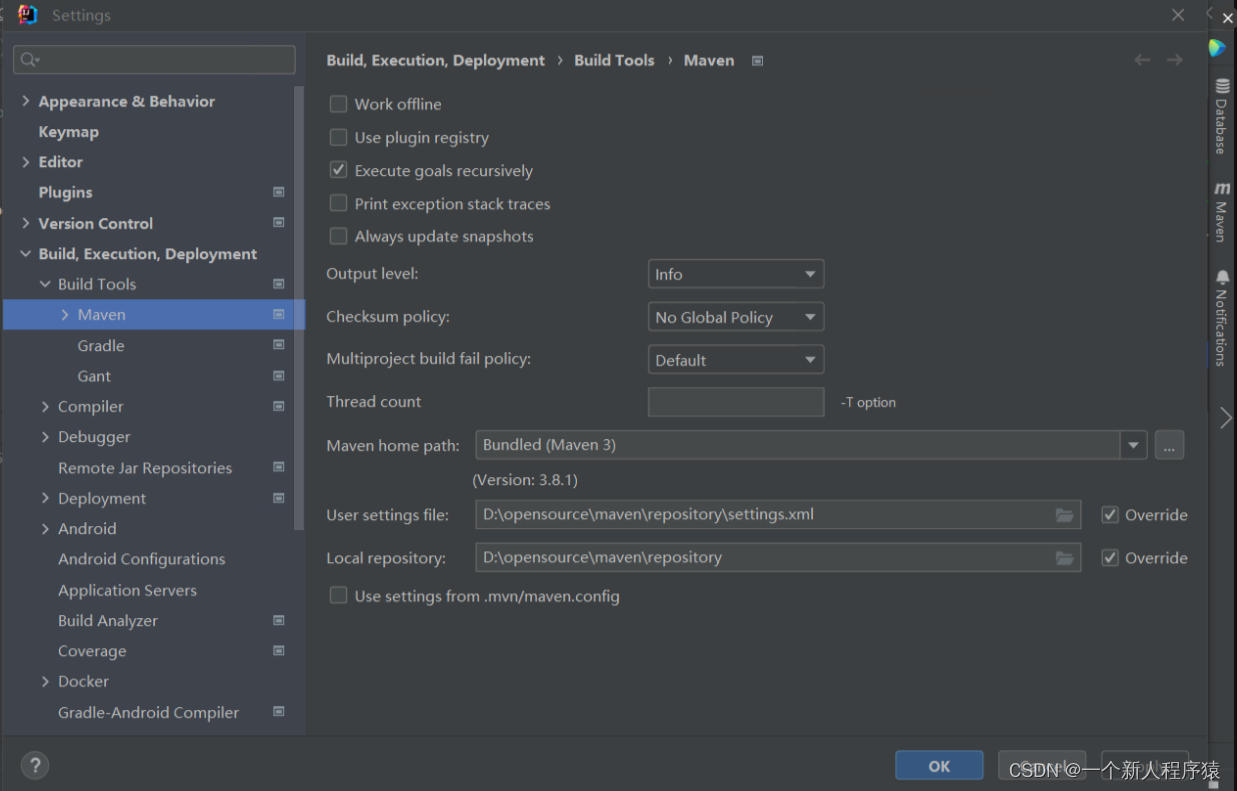Enable Print exception stack traces
1237x791 pixels.
(x=339, y=203)
